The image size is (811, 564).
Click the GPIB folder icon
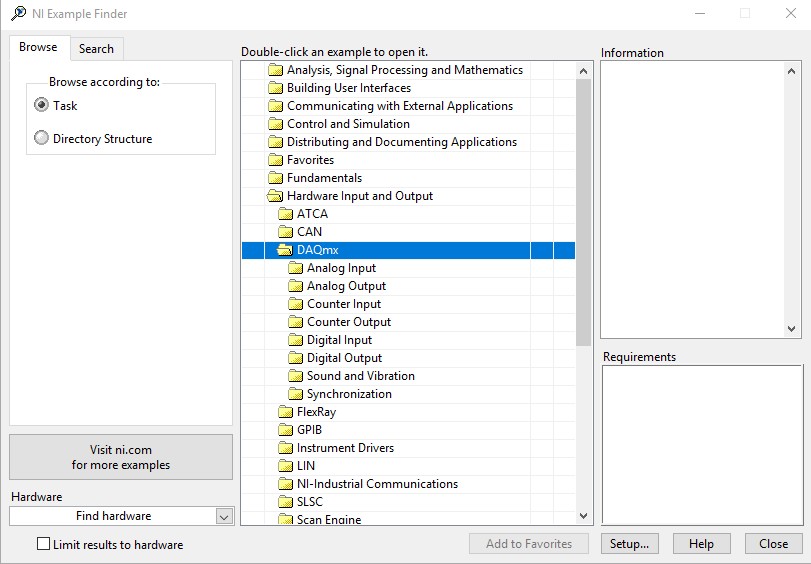tap(286, 430)
